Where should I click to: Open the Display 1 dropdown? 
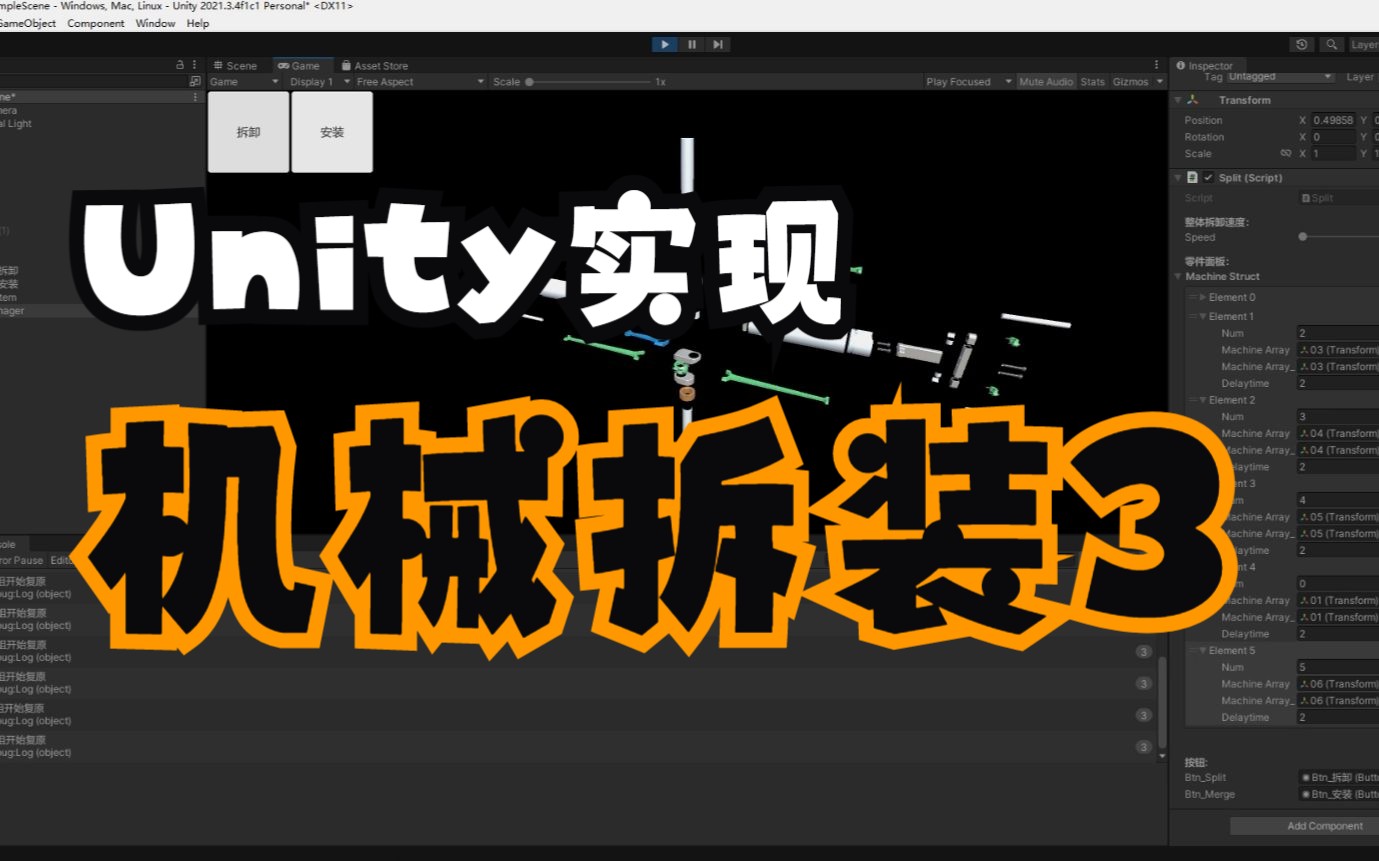[x=319, y=82]
